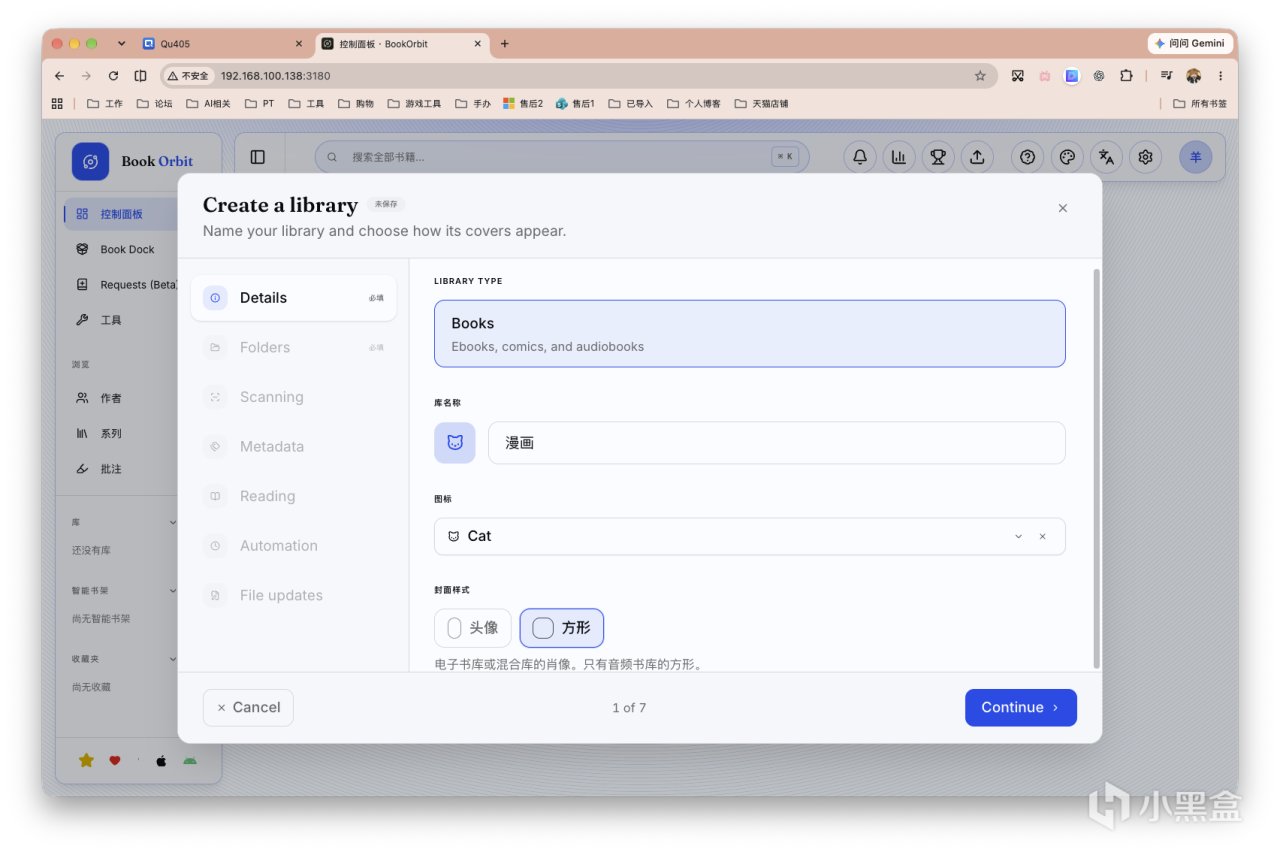Click the notifications bell icon
This screenshot has width=1280, height=852.
click(x=859, y=157)
